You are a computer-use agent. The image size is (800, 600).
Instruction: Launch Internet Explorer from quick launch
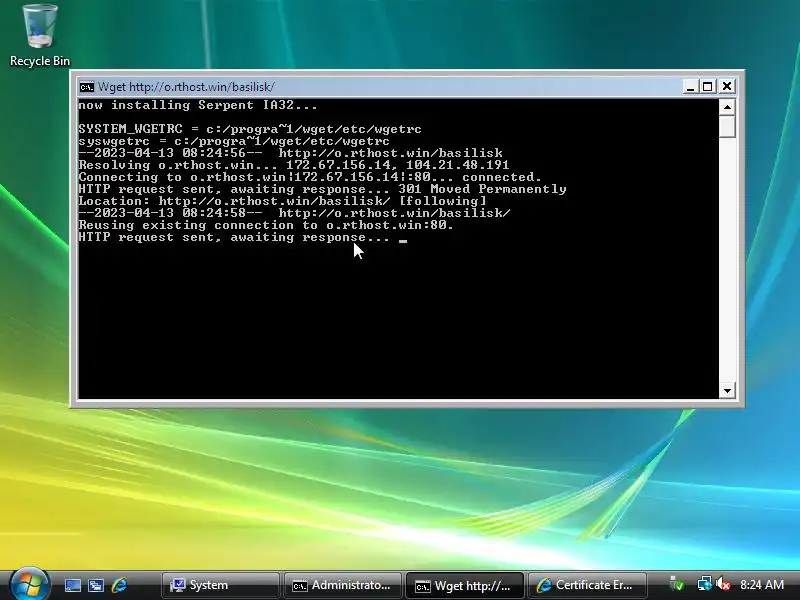pos(119,585)
